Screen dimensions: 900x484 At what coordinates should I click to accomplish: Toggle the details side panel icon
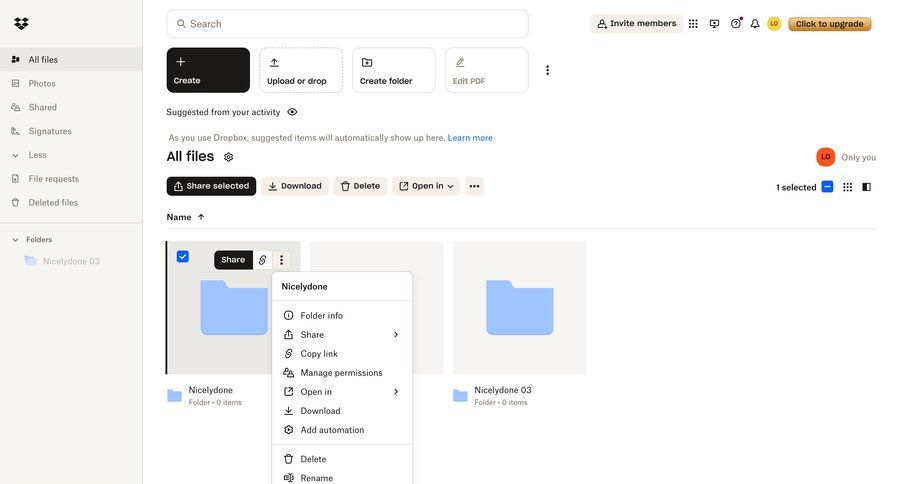click(867, 187)
